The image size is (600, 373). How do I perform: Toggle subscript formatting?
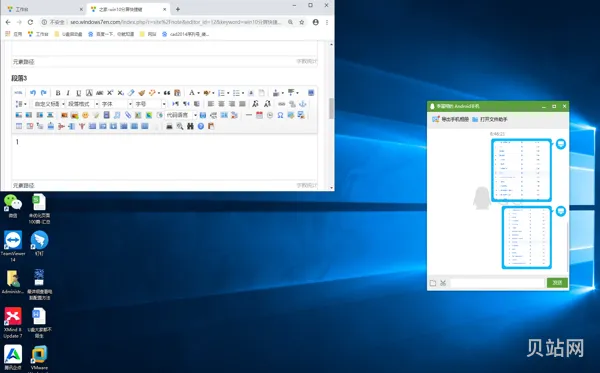point(120,93)
